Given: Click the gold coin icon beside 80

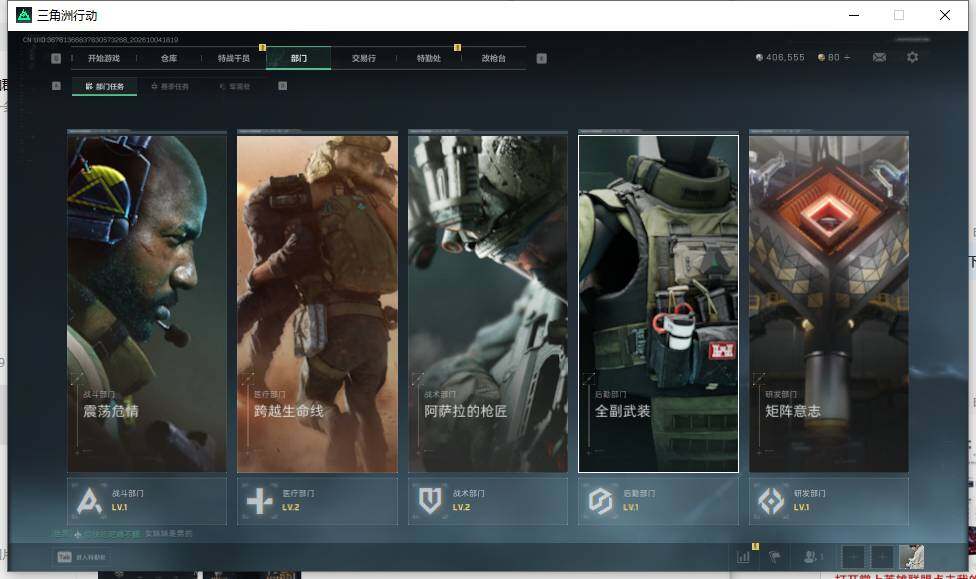Looking at the screenshot, I should (822, 57).
